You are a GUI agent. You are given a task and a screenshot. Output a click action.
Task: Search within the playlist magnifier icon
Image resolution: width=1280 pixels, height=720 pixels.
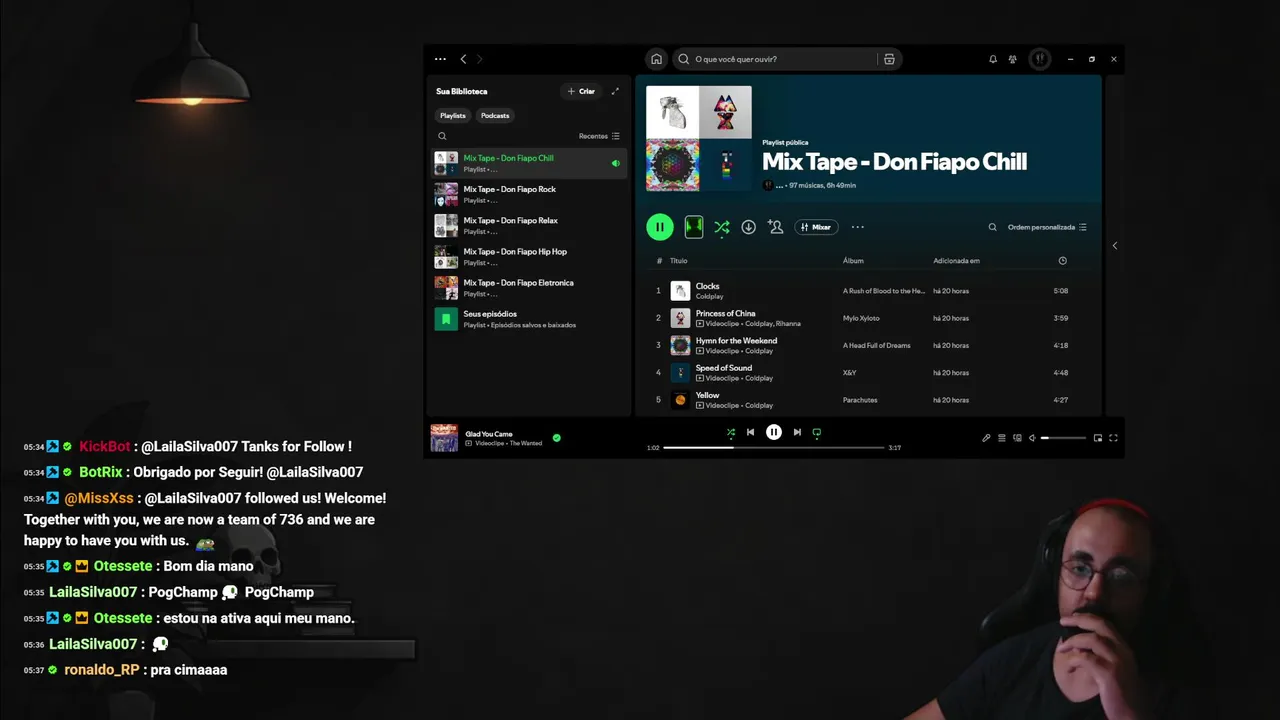pos(992,227)
